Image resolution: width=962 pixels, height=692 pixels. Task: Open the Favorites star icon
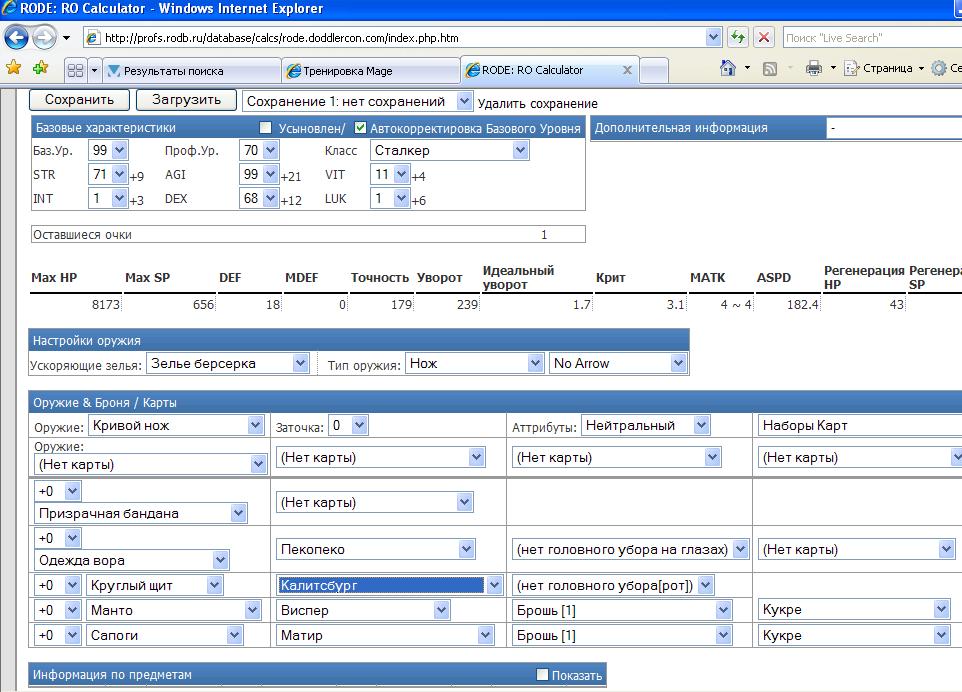14,69
